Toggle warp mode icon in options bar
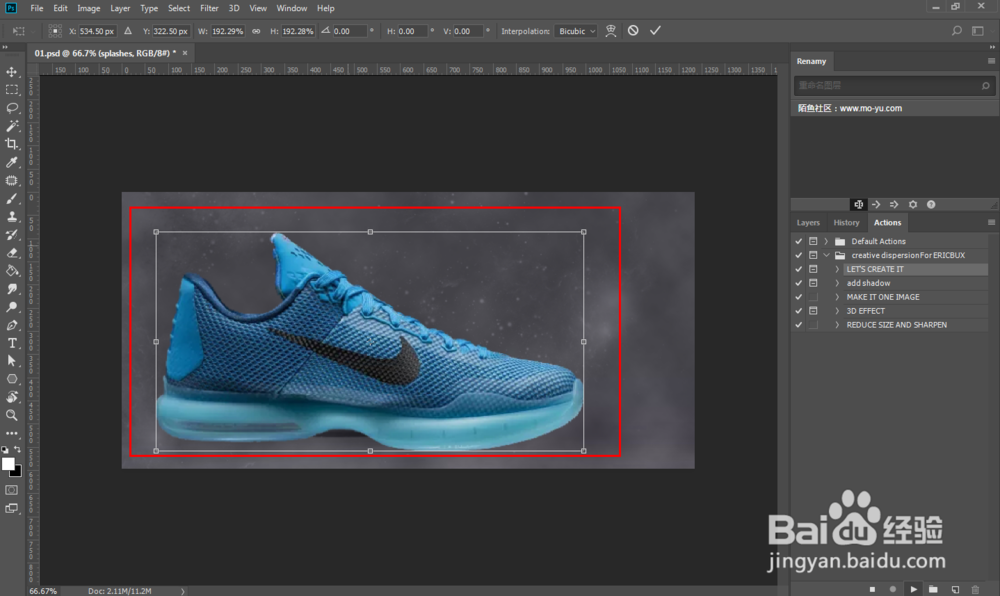This screenshot has width=1000, height=596. tap(611, 31)
